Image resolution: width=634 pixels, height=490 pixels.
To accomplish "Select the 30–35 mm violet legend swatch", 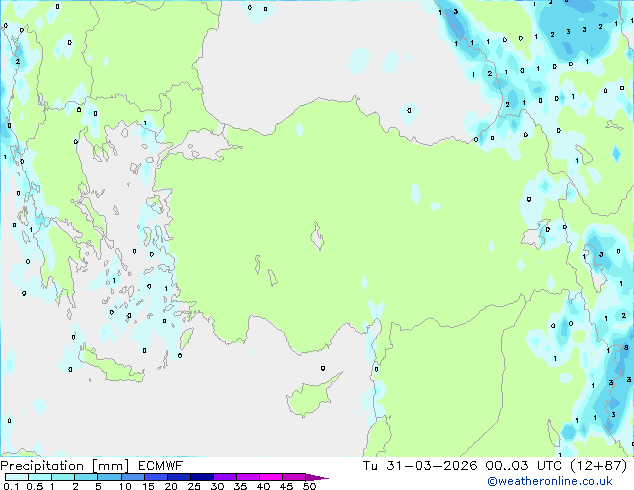I will pyautogui.click(x=224, y=477).
